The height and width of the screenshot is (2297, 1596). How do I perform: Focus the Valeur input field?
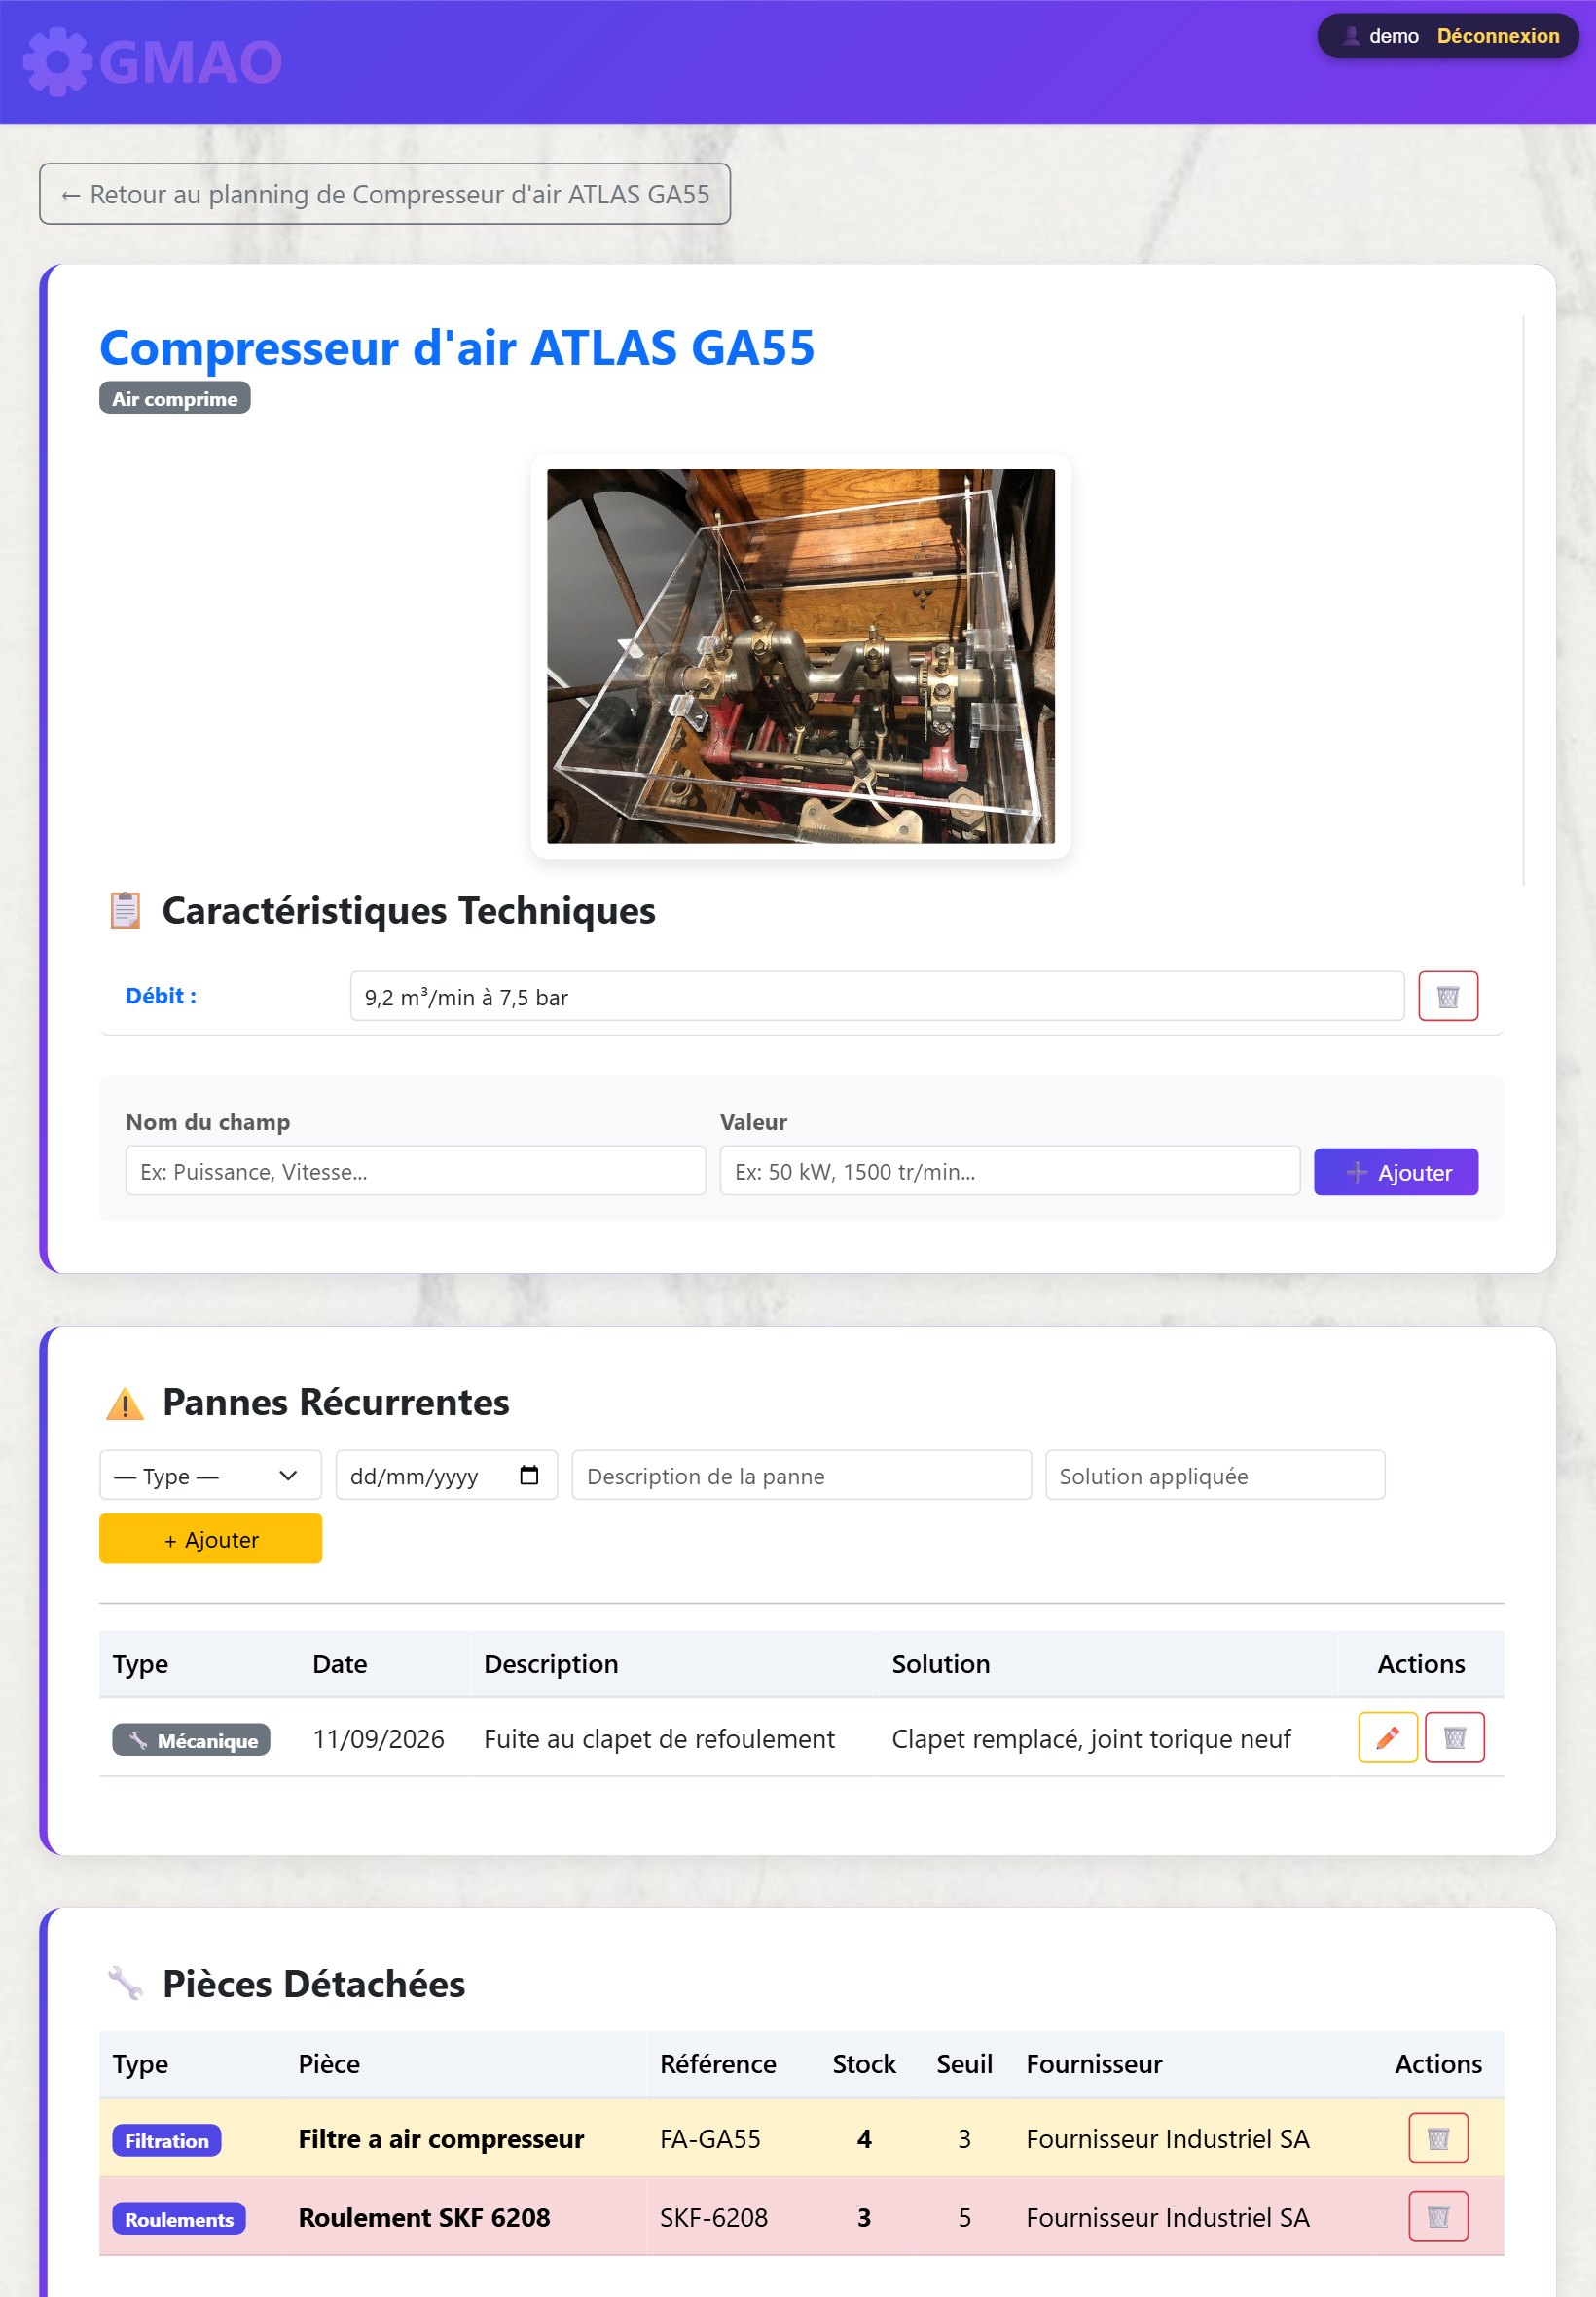[x=1009, y=1171]
